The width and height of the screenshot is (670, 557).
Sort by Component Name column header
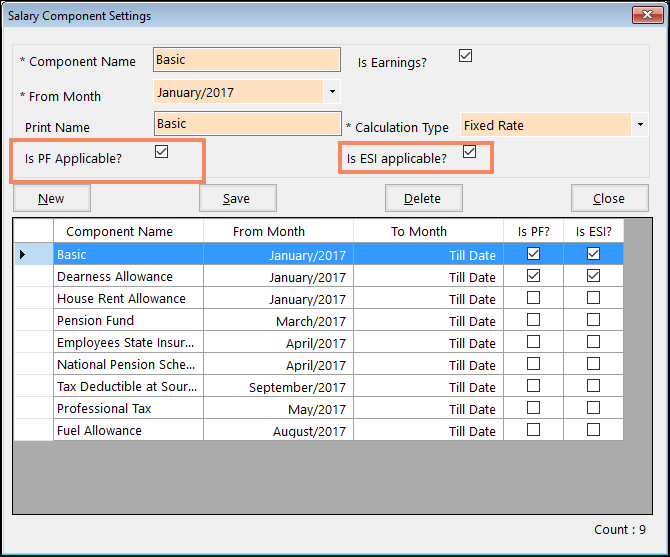point(128,231)
